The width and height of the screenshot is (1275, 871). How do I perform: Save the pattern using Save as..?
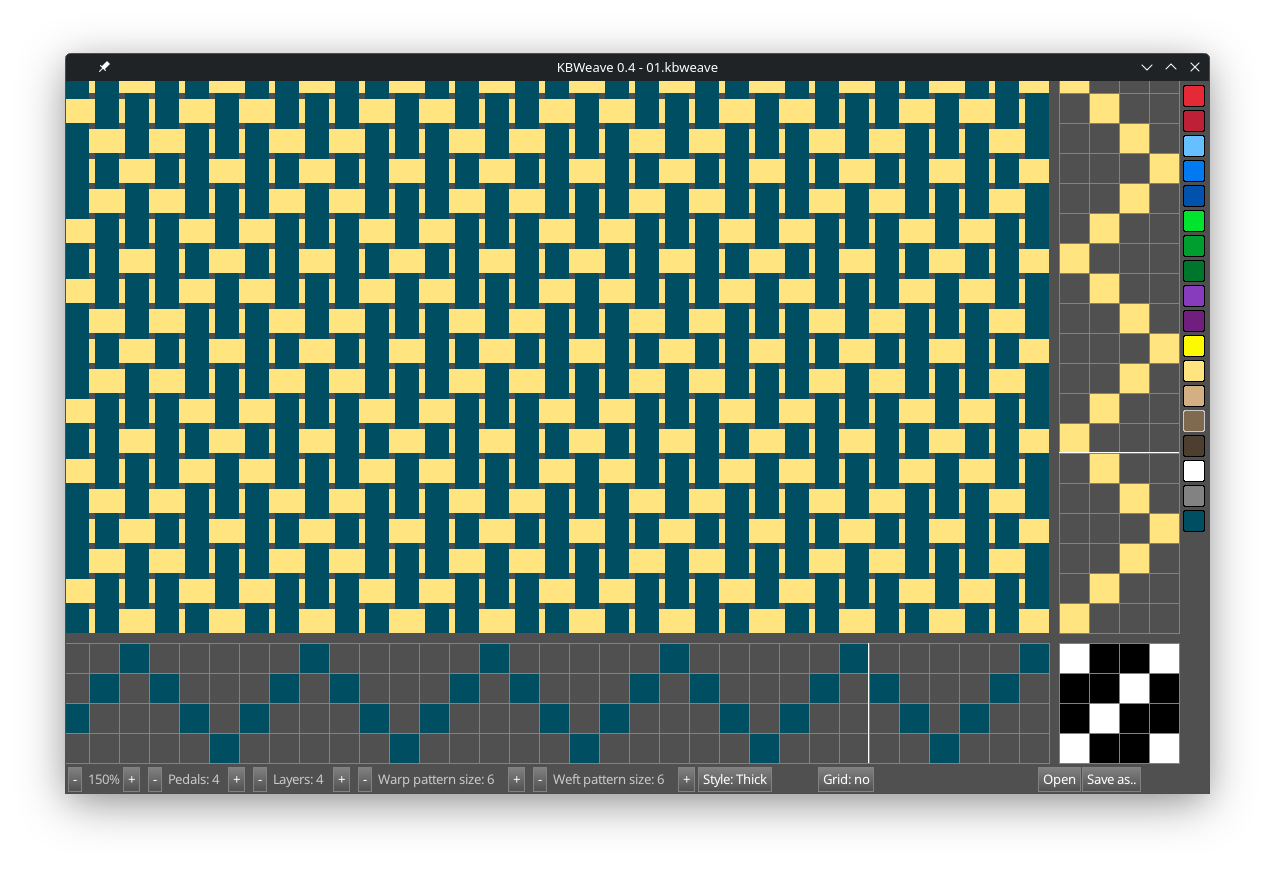(1111, 779)
